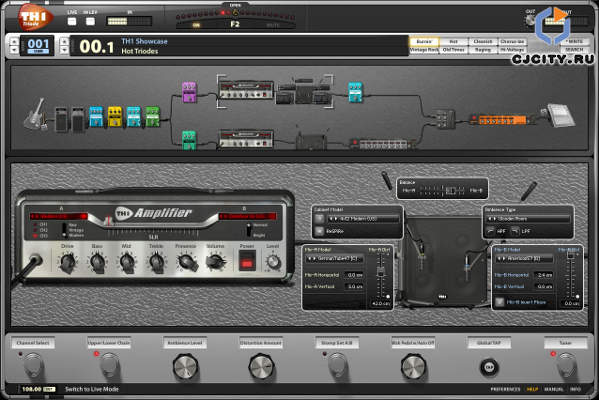Image resolution: width=599 pixels, height=400 pixels.
Task: Click Switch to Live Mode text
Action: point(92,389)
